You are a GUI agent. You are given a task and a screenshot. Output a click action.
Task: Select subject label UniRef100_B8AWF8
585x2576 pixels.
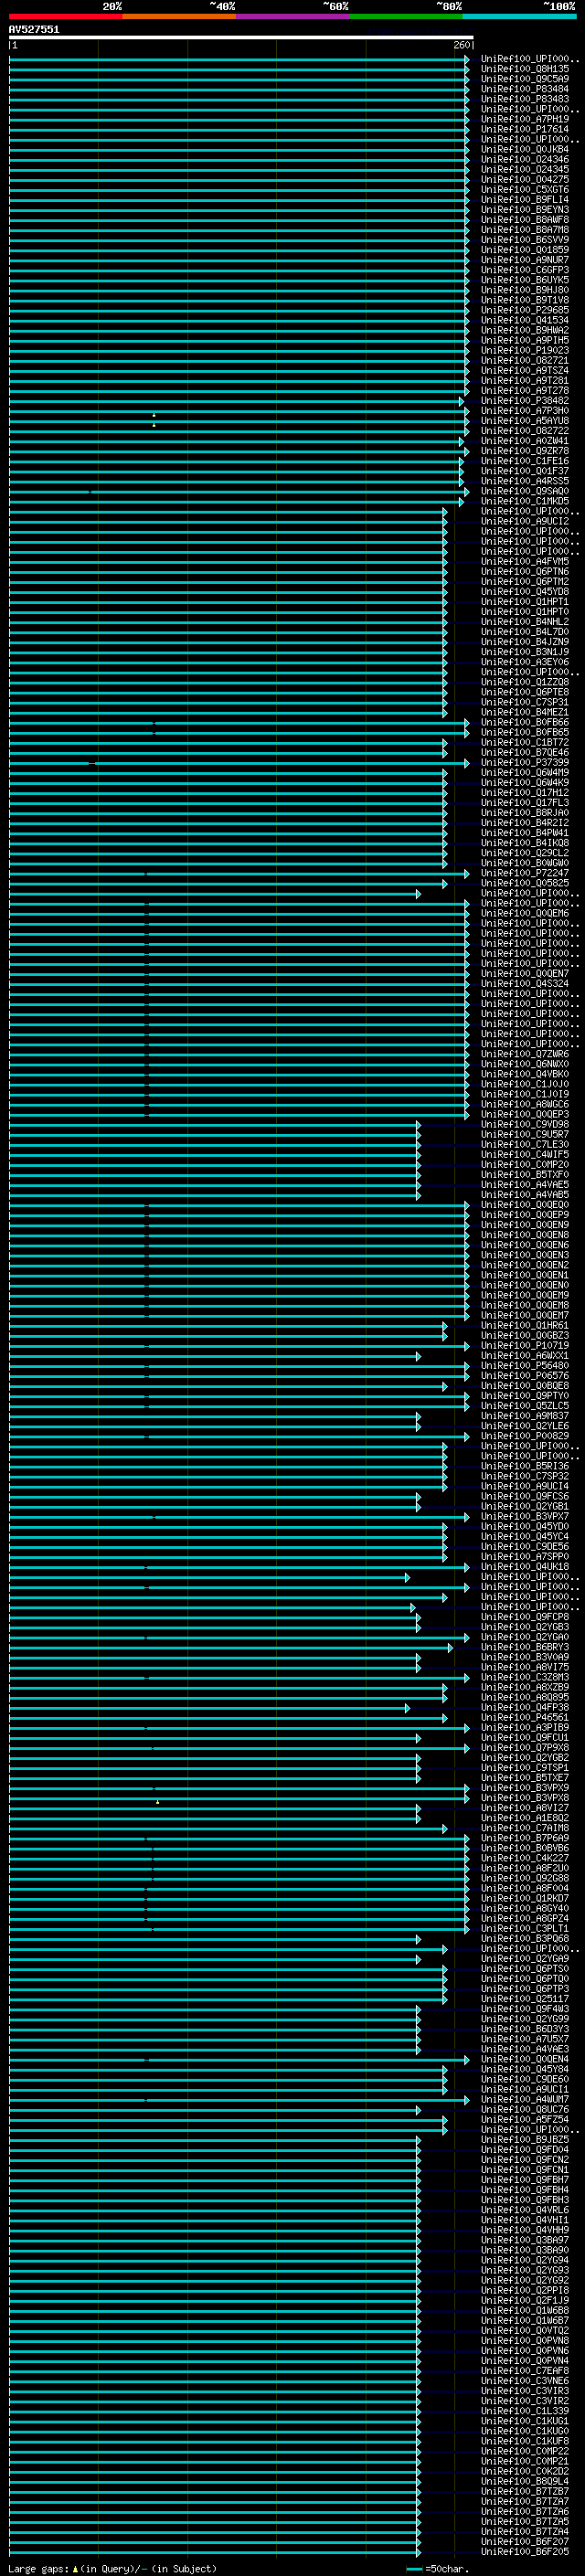525,219
